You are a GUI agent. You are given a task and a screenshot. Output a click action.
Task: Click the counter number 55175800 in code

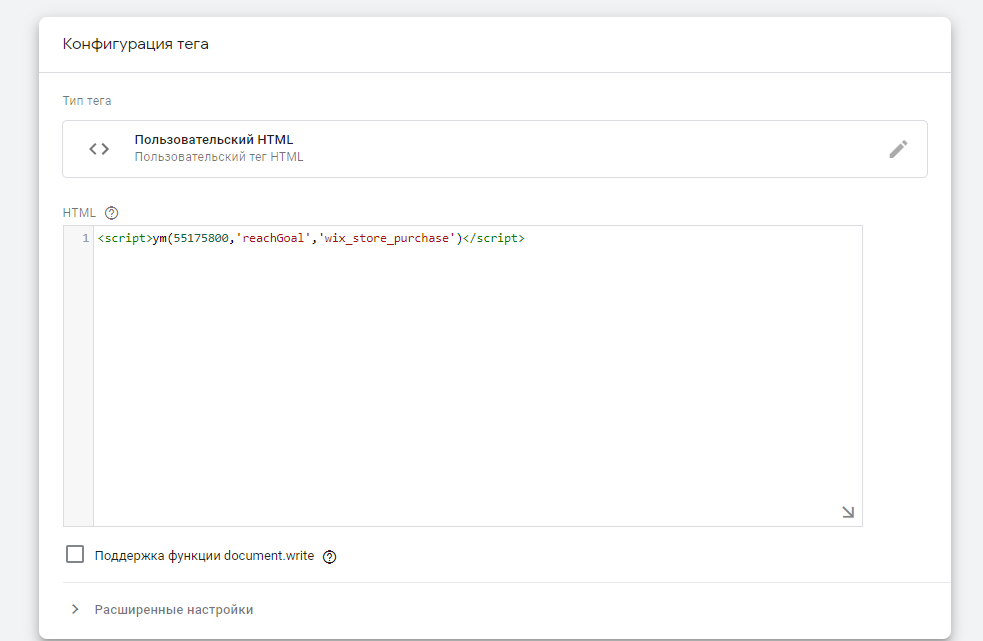201,238
